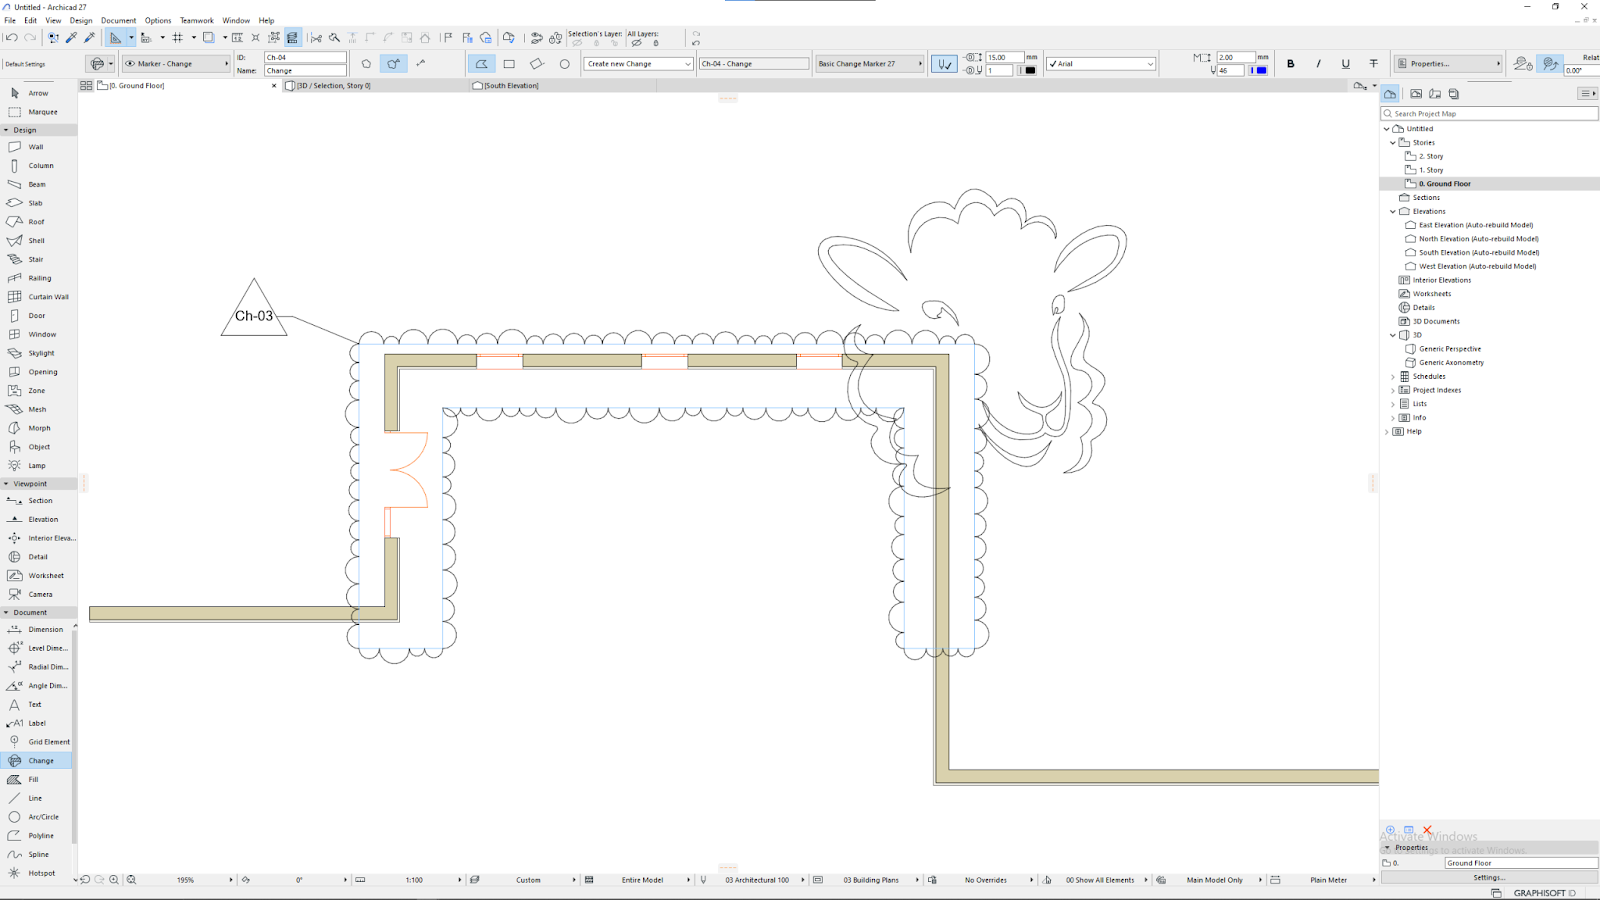Select the Wall tool
The width and height of the screenshot is (1600, 900).
click(36, 147)
